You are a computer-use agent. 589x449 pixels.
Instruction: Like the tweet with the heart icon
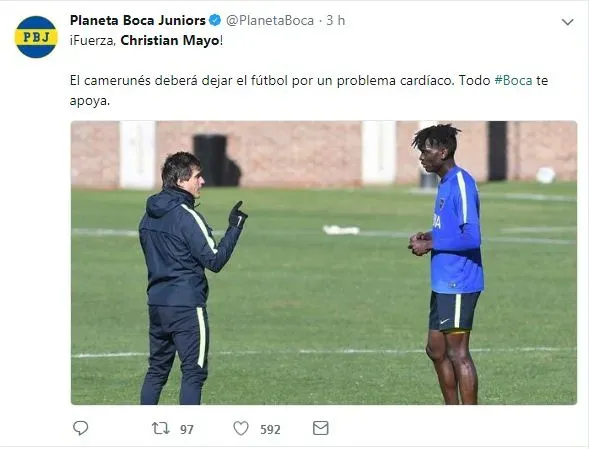coord(241,428)
